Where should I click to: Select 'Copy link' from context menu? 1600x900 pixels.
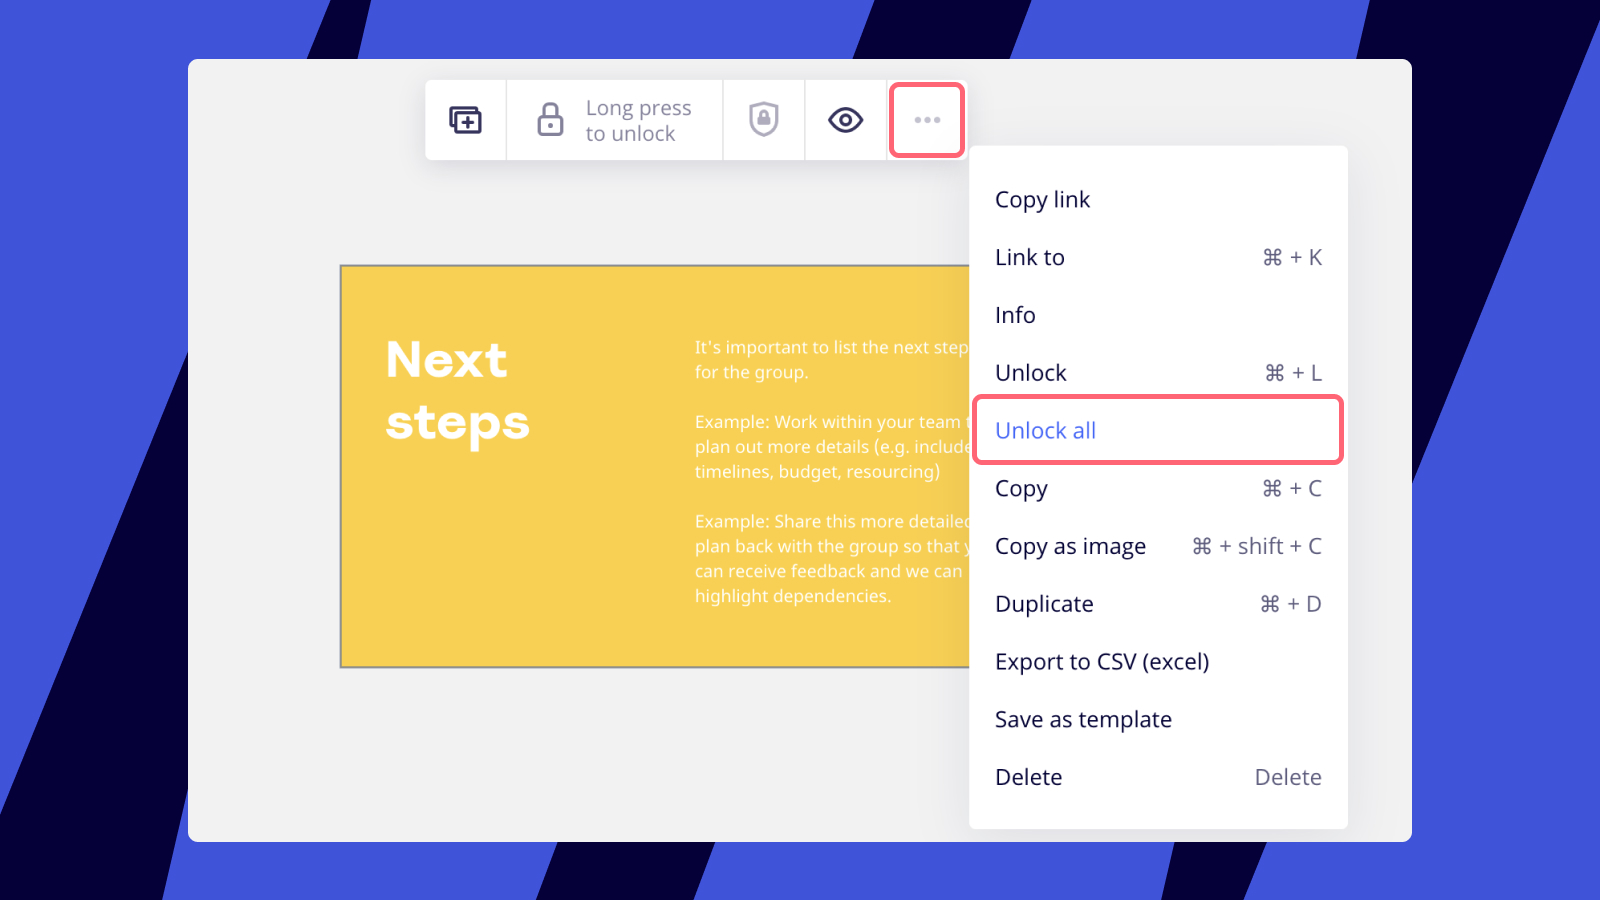click(x=1042, y=200)
